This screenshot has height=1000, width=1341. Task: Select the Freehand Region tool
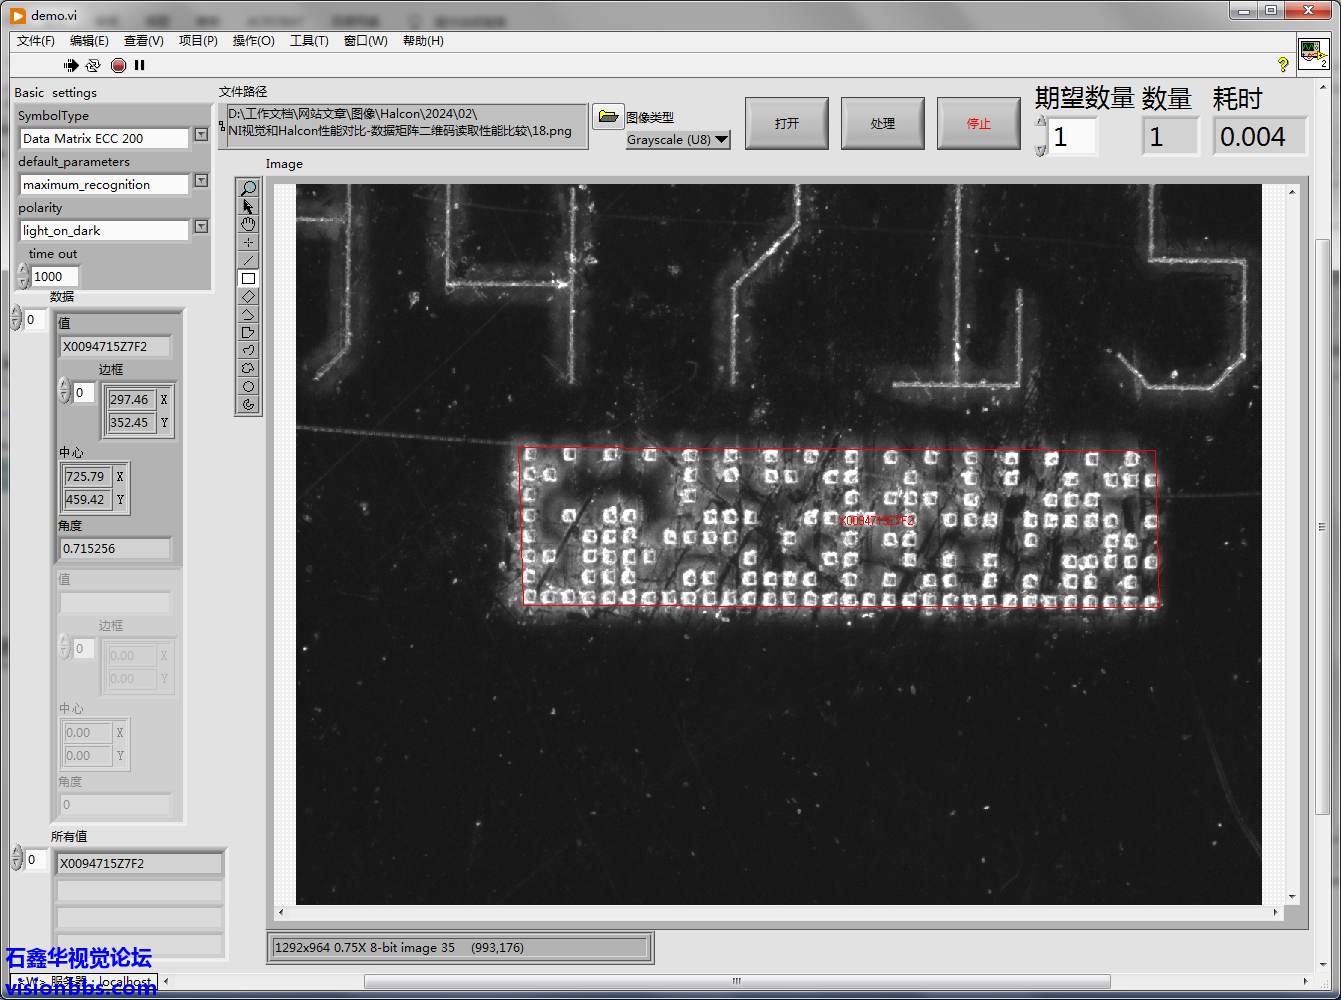tap(249, 368)
